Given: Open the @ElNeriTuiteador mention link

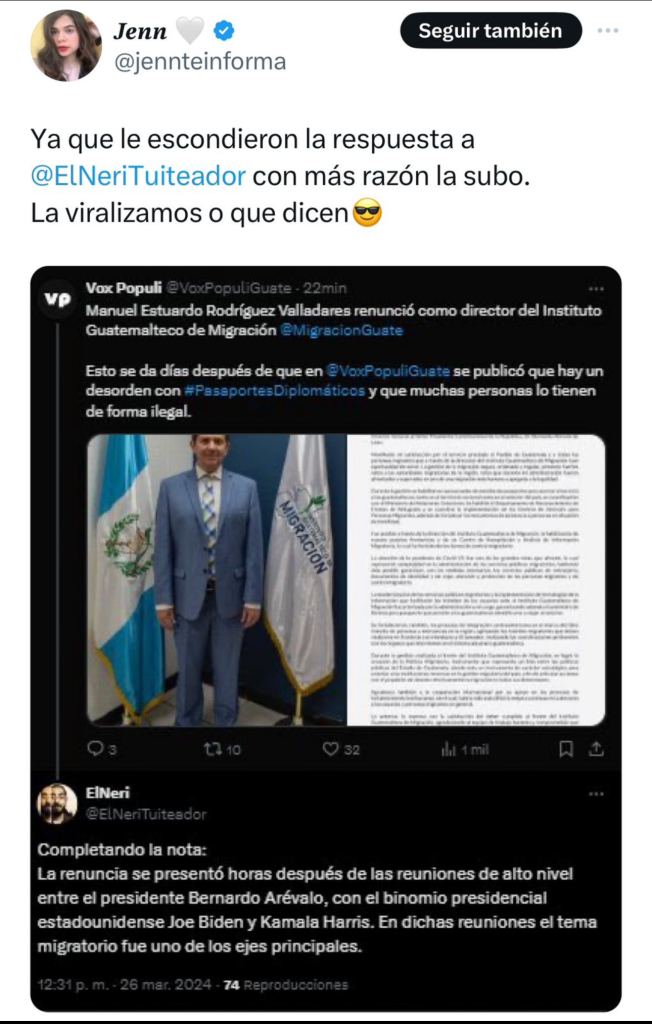Looking at the screenshot, I should tap(139, 176).
